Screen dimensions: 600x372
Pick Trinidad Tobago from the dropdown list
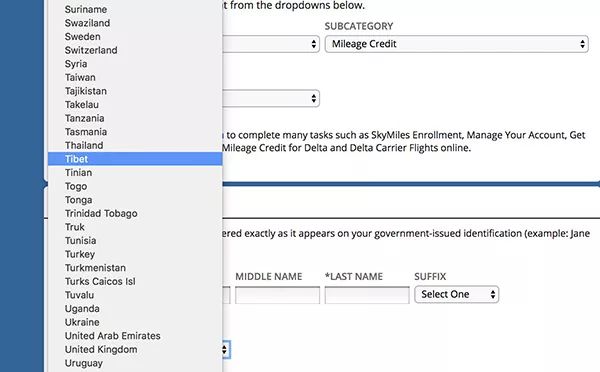pyautogui.click(x=135, y=213)
